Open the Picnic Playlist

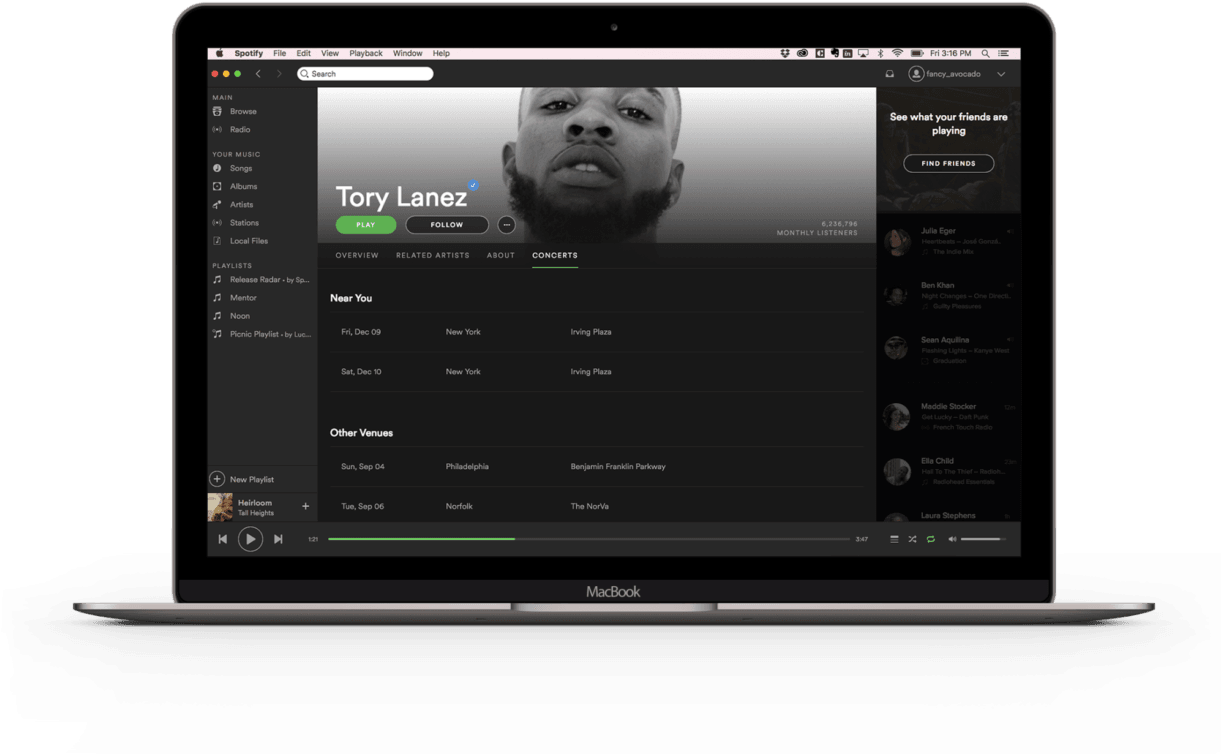(x=261, y=333)
